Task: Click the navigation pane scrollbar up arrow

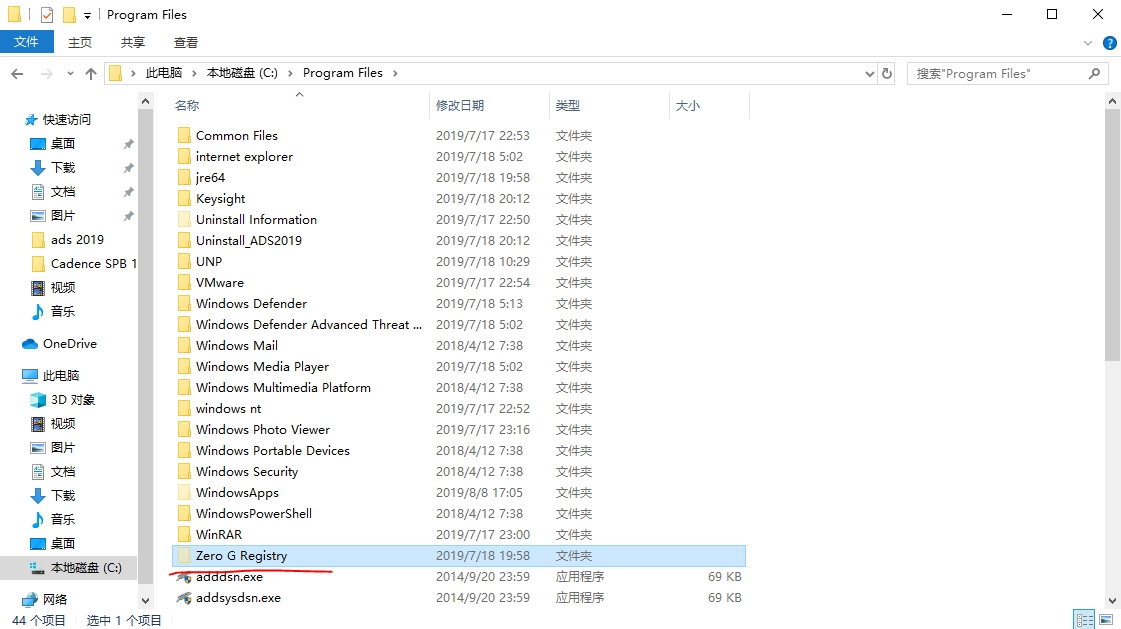Action: 145,101
